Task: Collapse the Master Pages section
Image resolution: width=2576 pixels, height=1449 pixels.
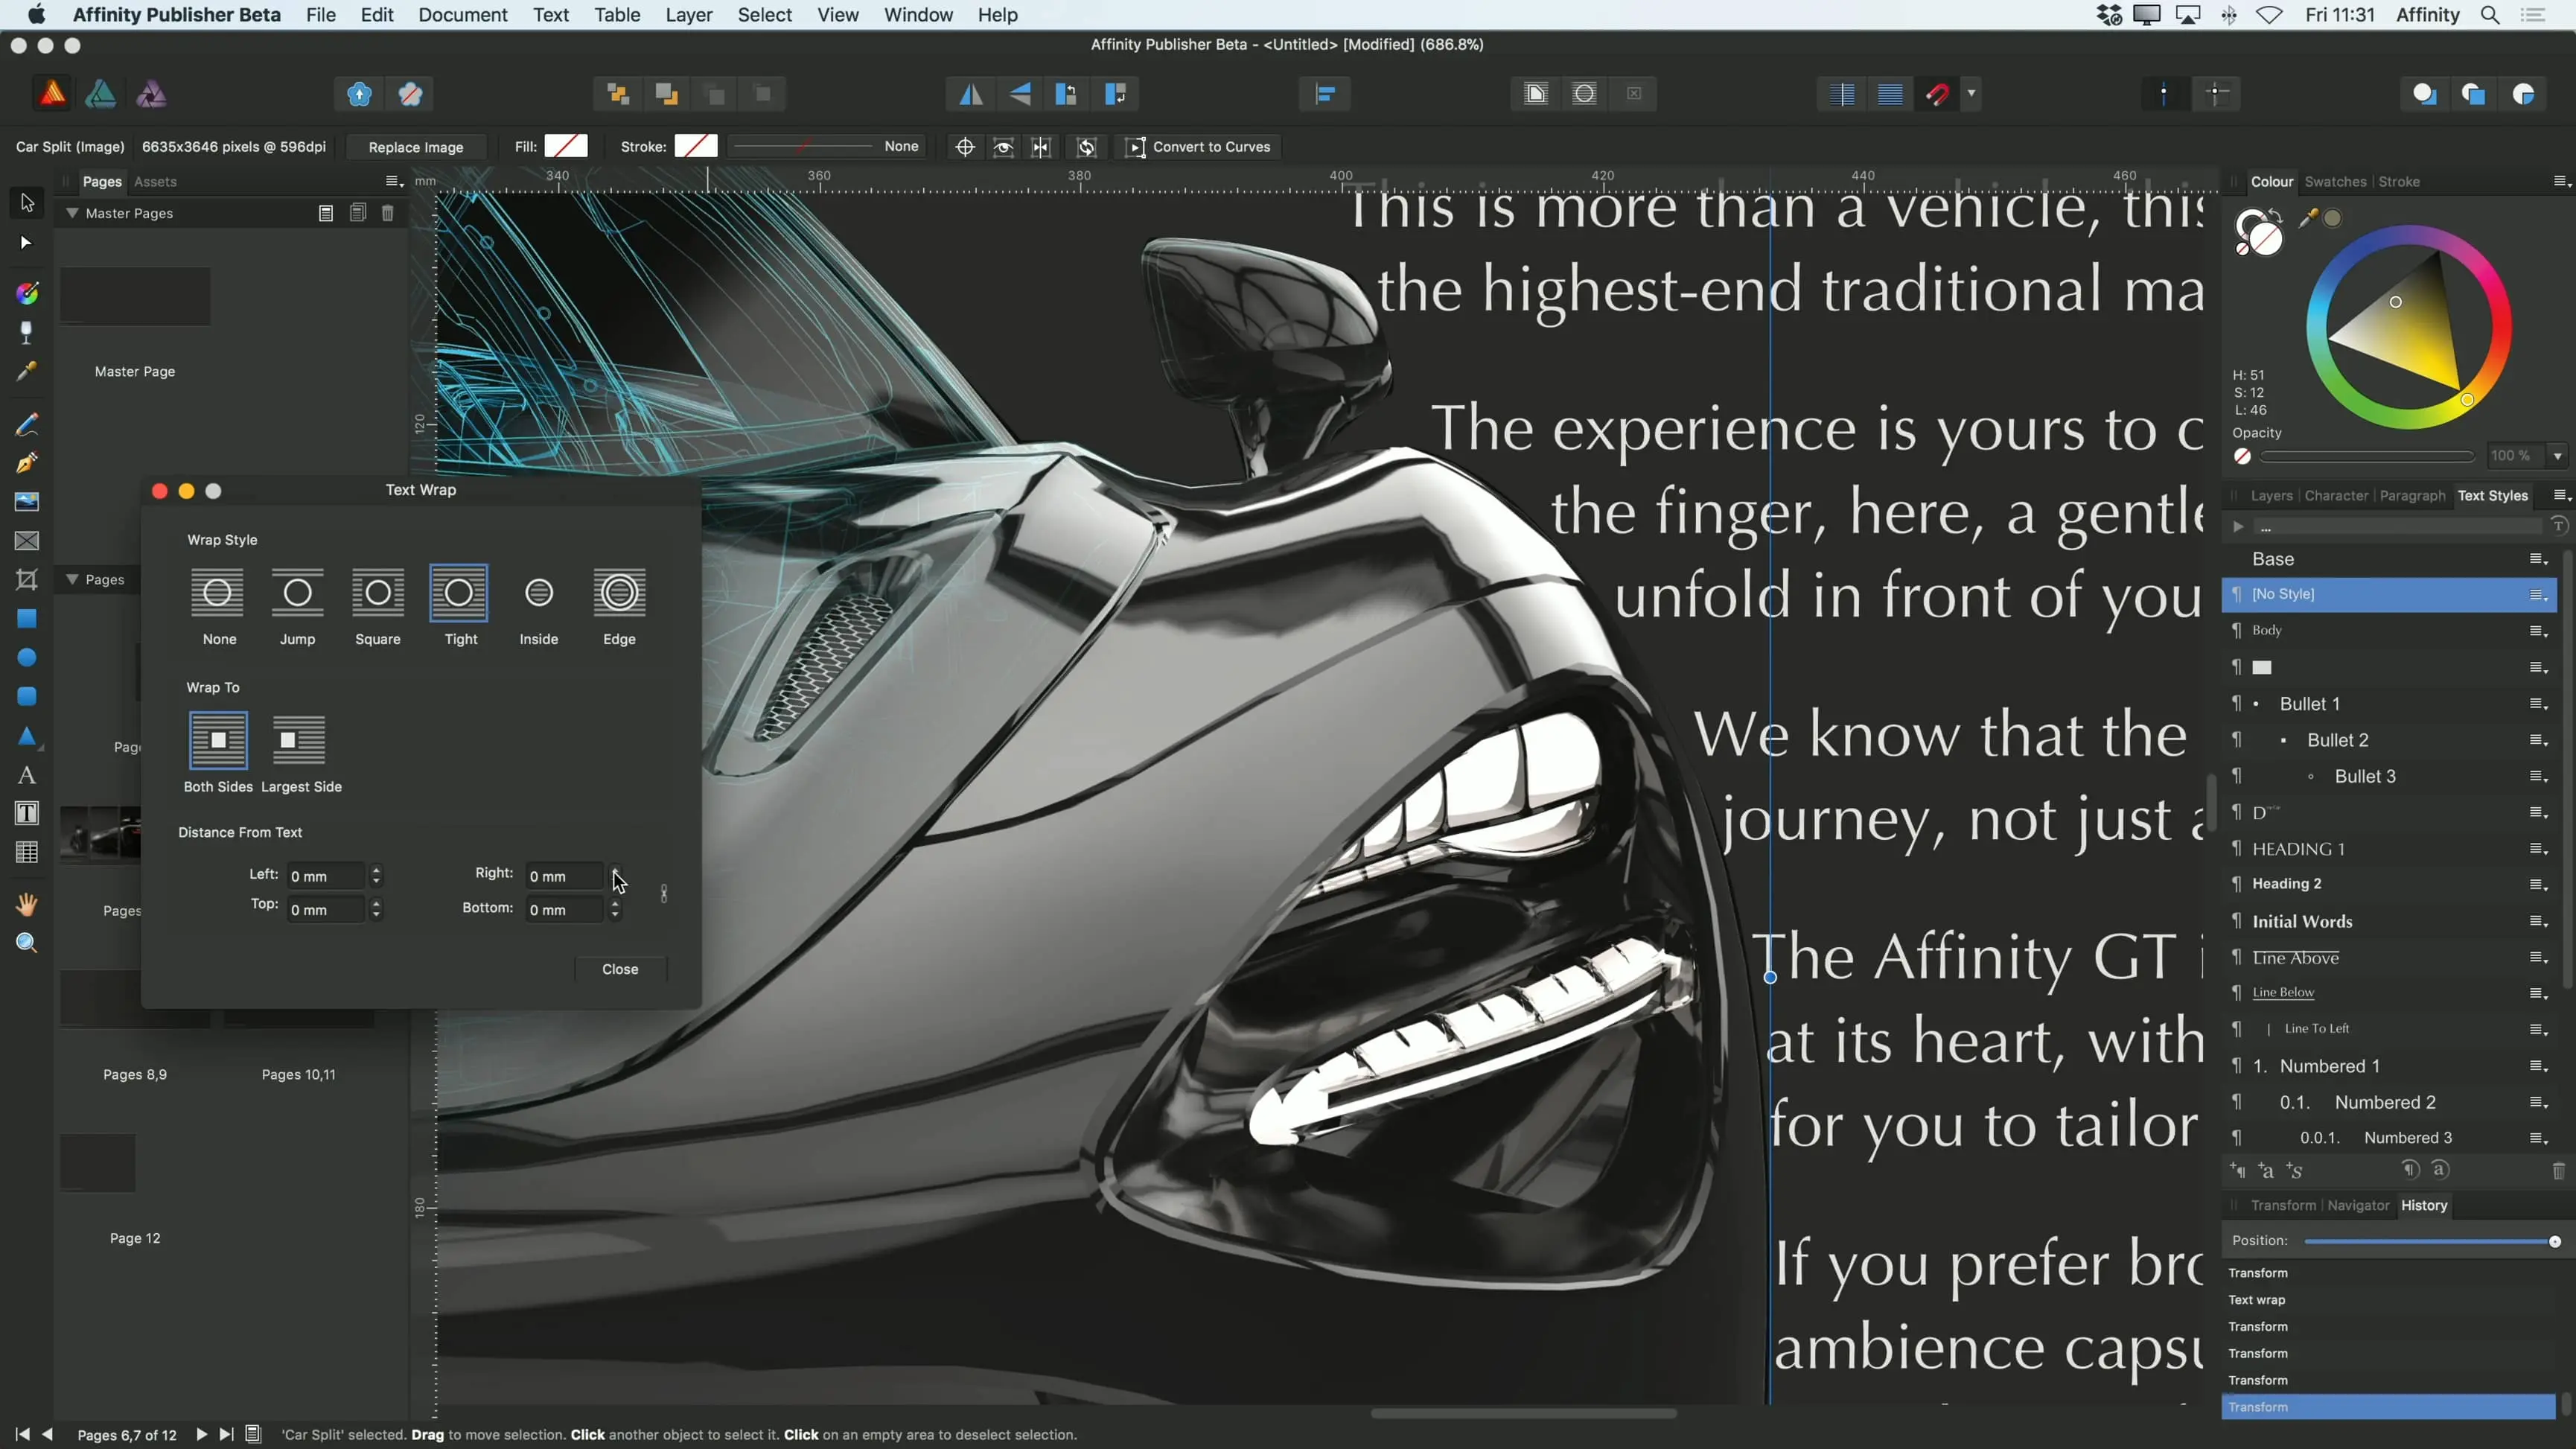Action: tap(72, 213)
